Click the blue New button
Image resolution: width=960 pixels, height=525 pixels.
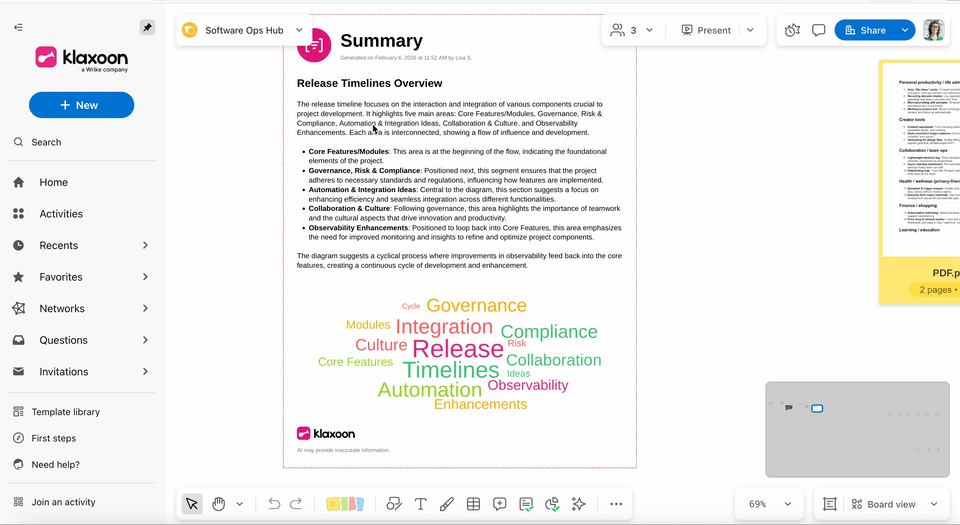point(81,105)
